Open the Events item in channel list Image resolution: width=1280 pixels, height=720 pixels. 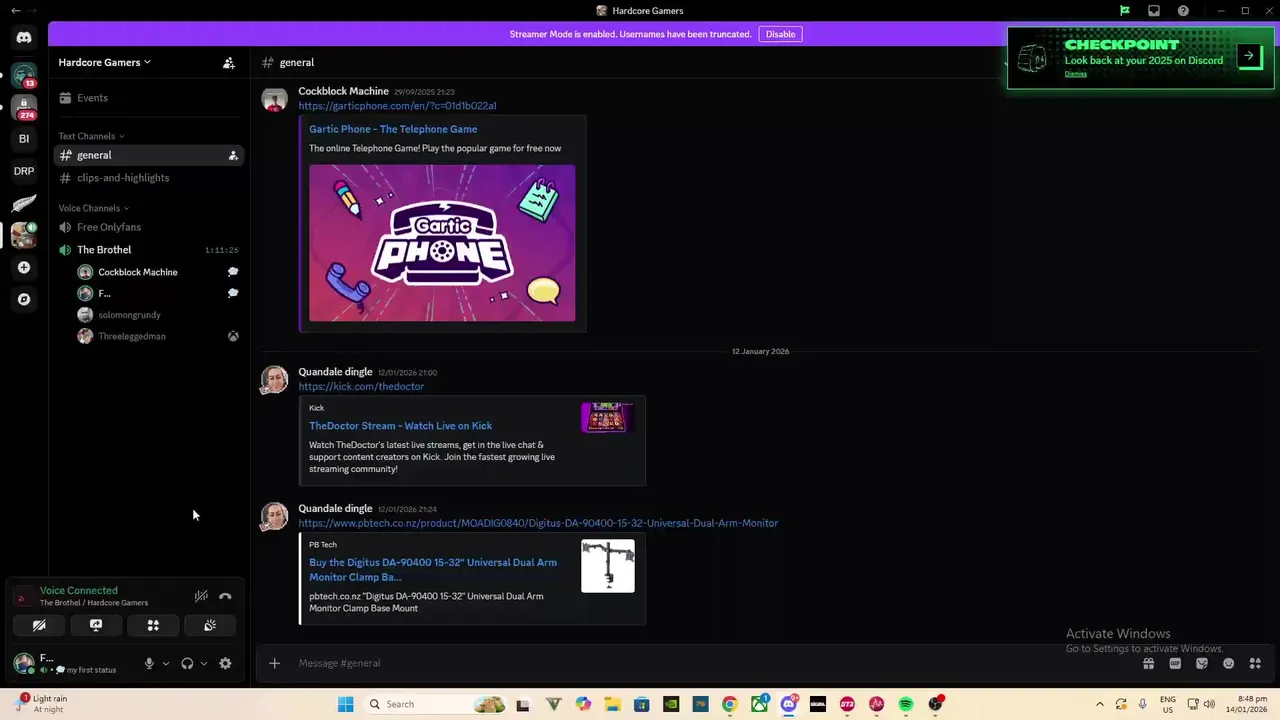[149, 98]
